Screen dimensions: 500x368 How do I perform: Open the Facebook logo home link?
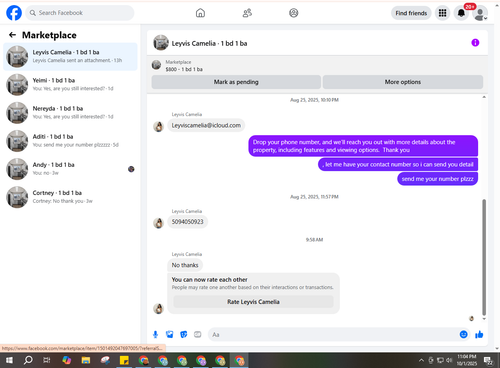tap(14, 13)
